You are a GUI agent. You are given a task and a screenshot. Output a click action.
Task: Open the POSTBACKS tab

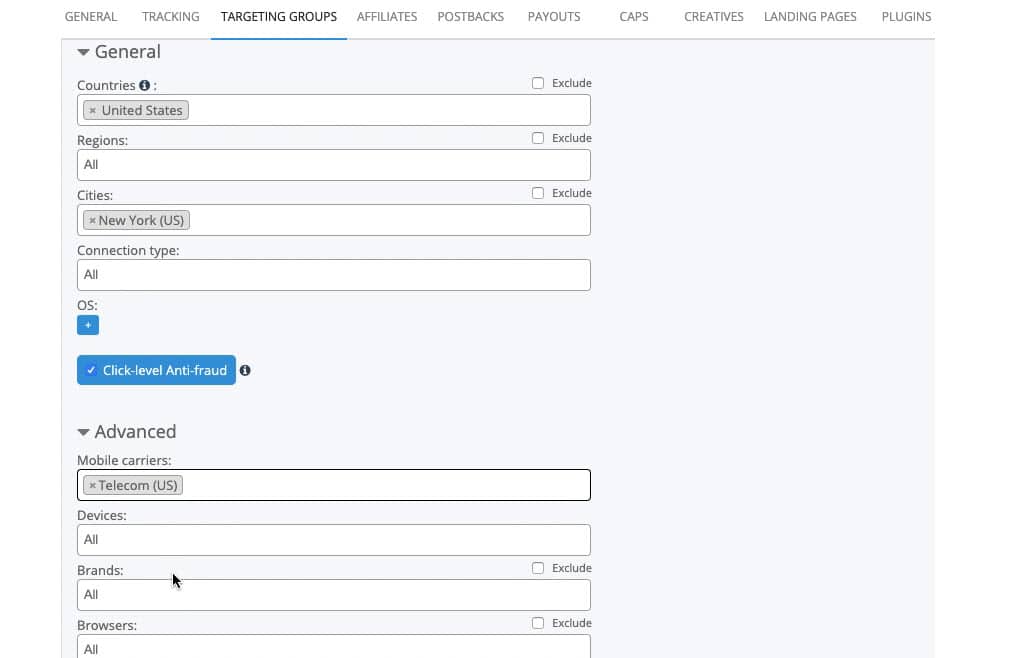tap(470, 16)
